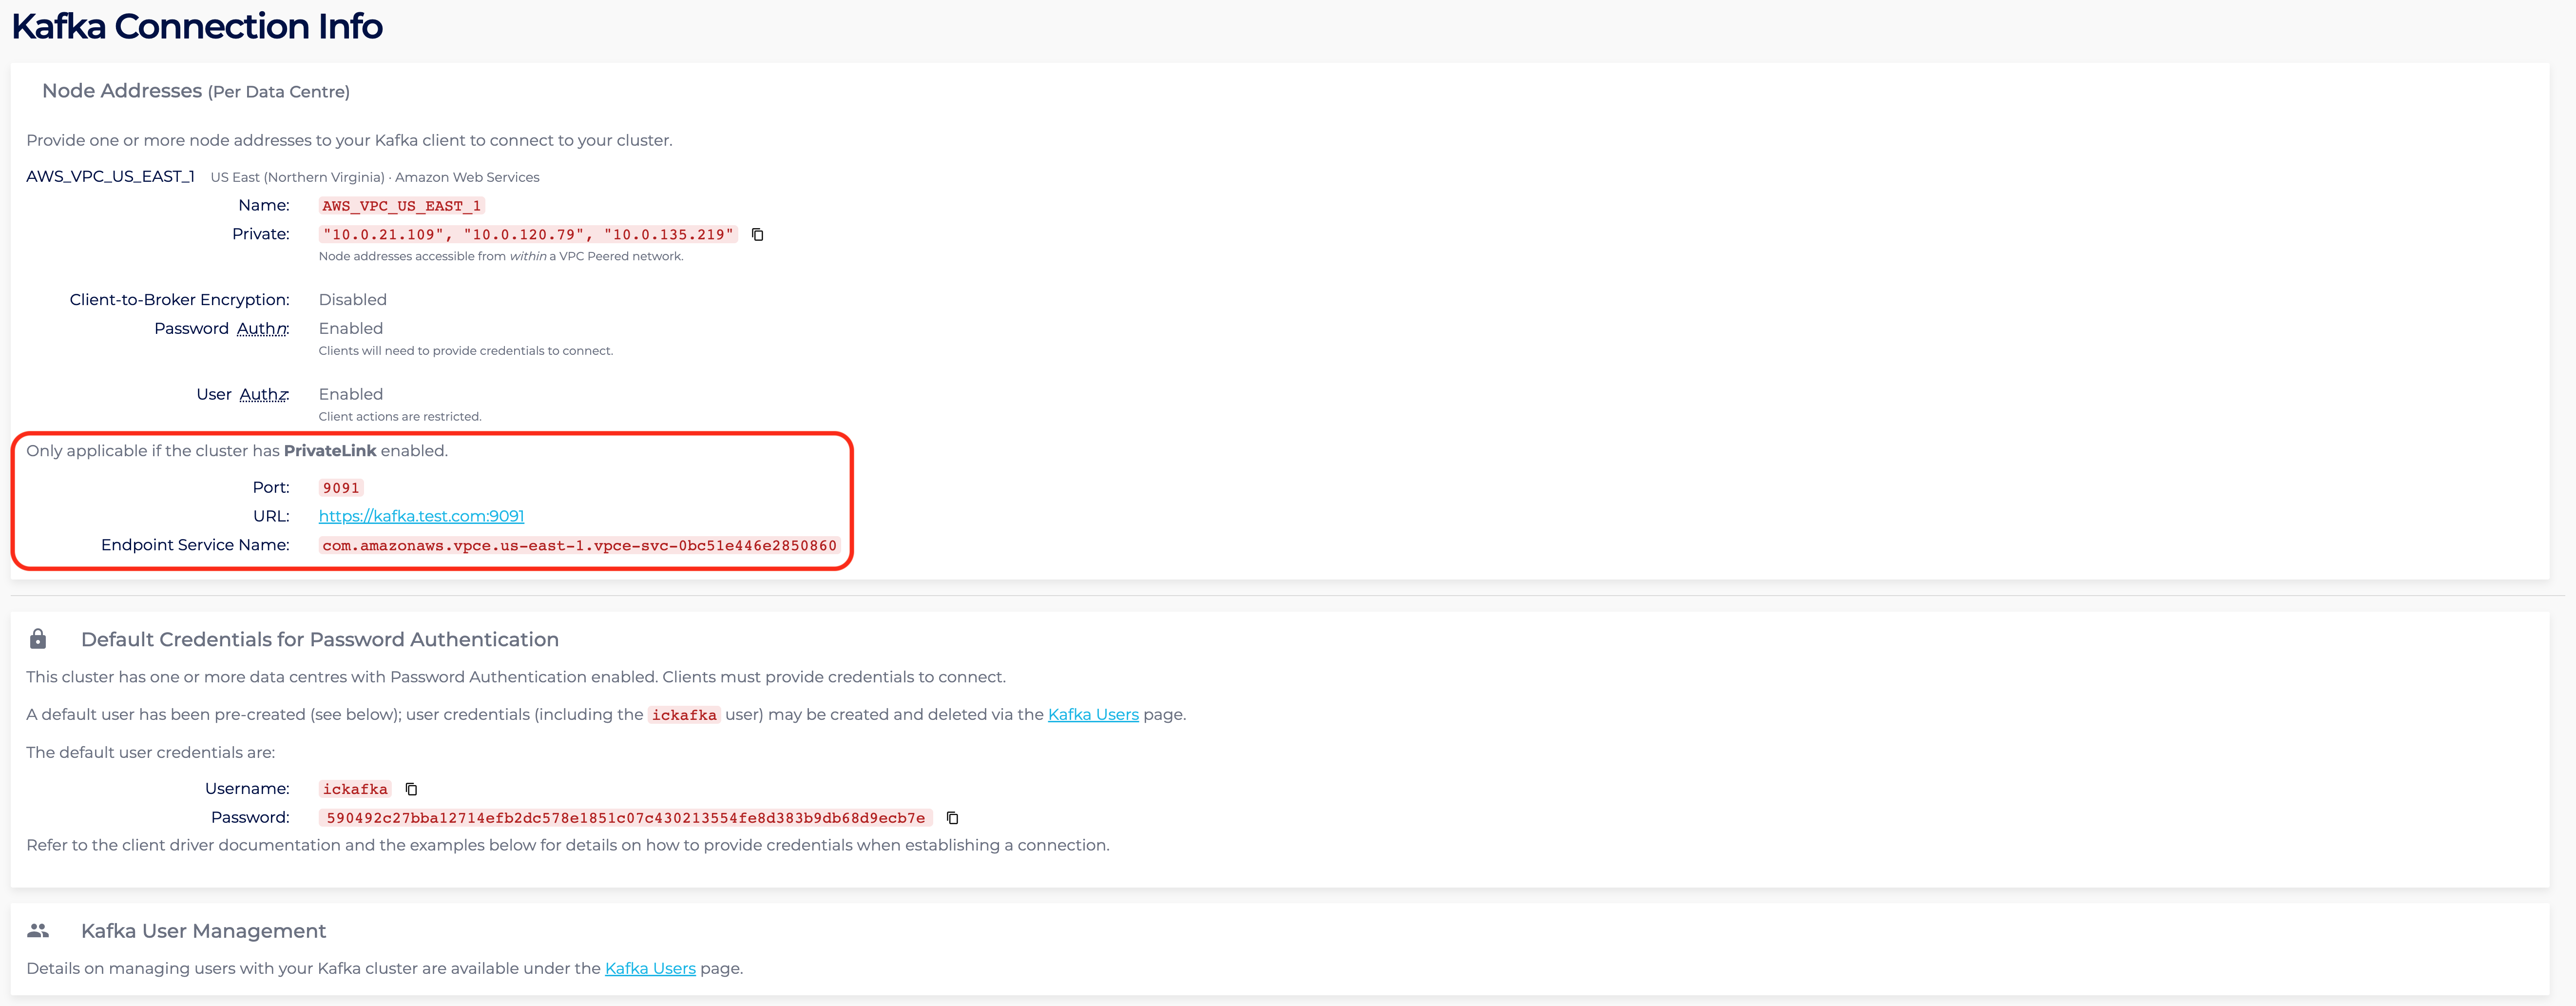Click the Authn abbreviation label
Image resolution: width=2576 pixels, height=1006 pixels.
pos(262,329)
